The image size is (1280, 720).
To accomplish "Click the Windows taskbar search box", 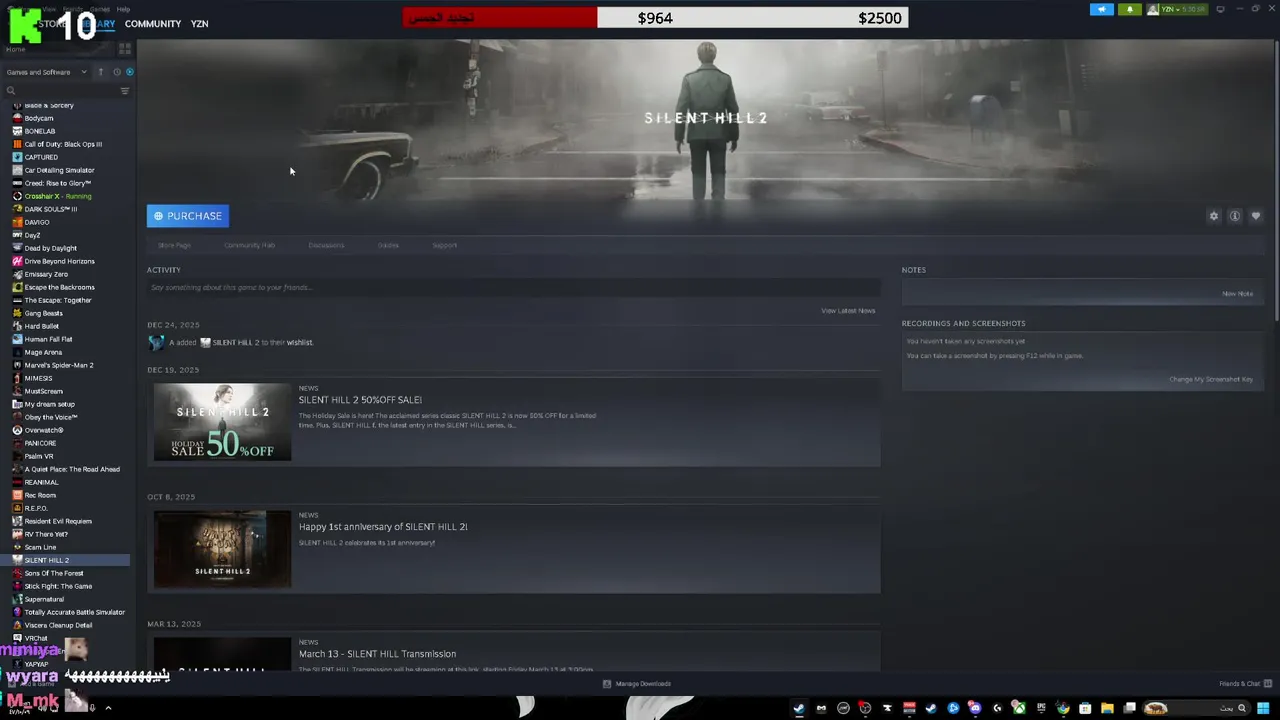I will [1196, 708].
